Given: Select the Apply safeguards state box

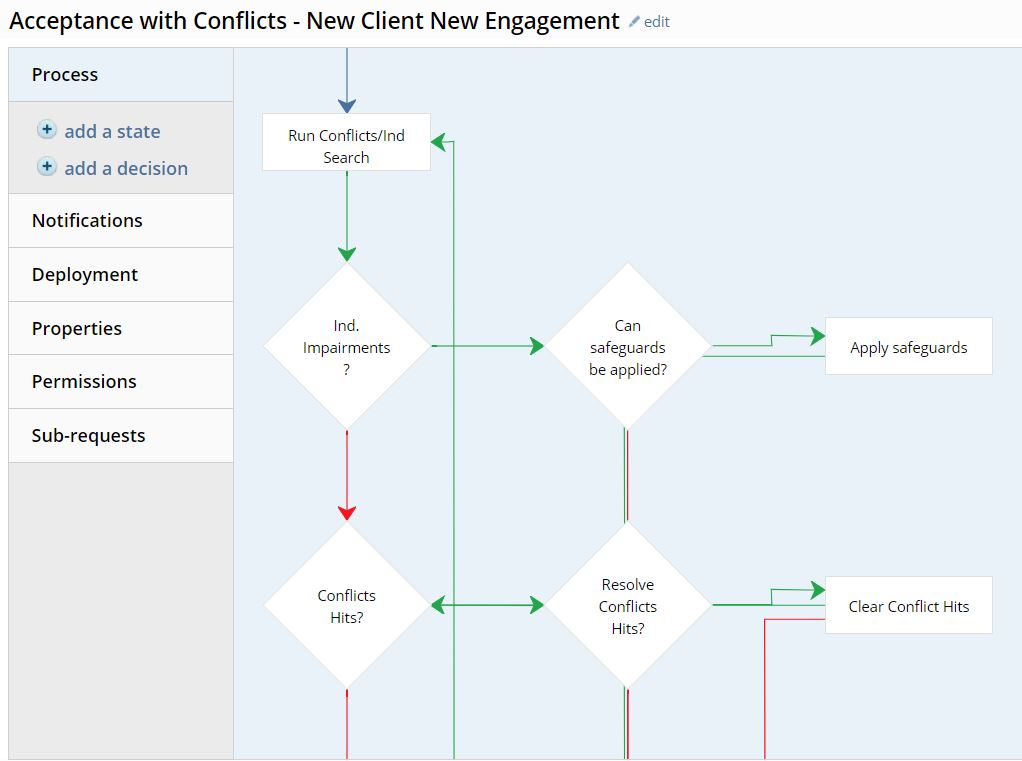Looking at the screenshot, I should click(908, 347).
